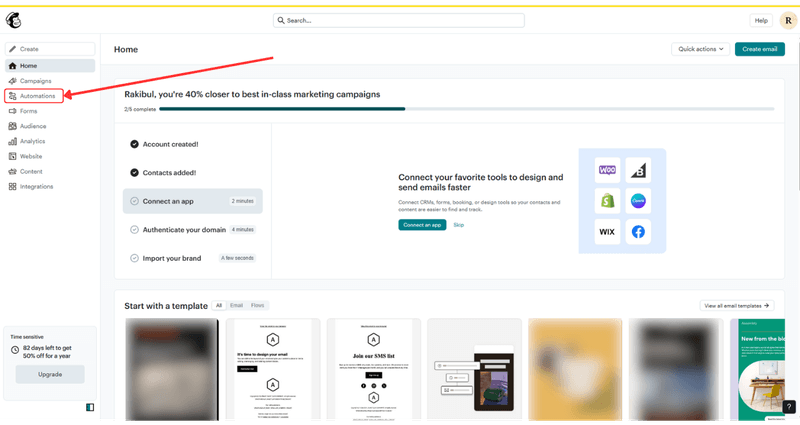
Task: Click the Canva app icon
Action: coord(638,201)
